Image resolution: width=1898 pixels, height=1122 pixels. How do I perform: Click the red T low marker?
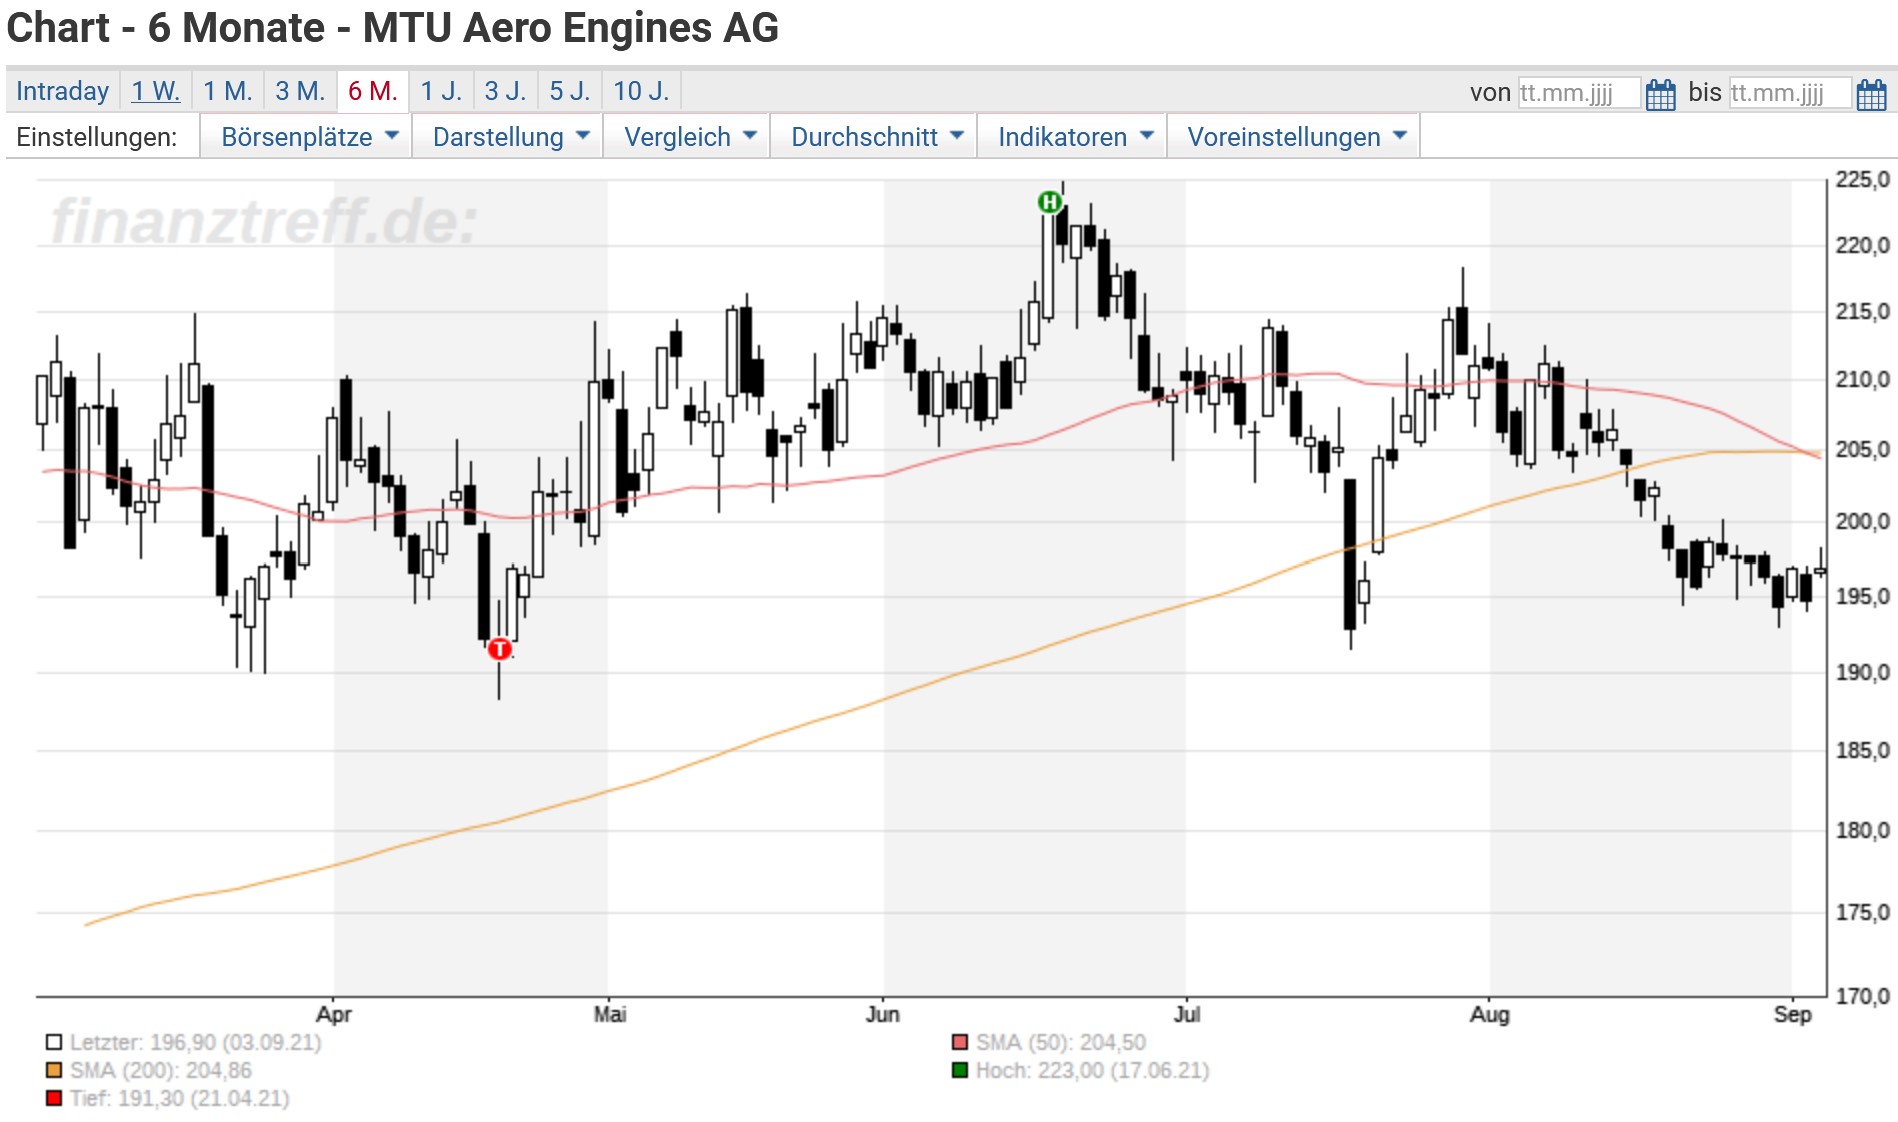[x=499, y=649]
